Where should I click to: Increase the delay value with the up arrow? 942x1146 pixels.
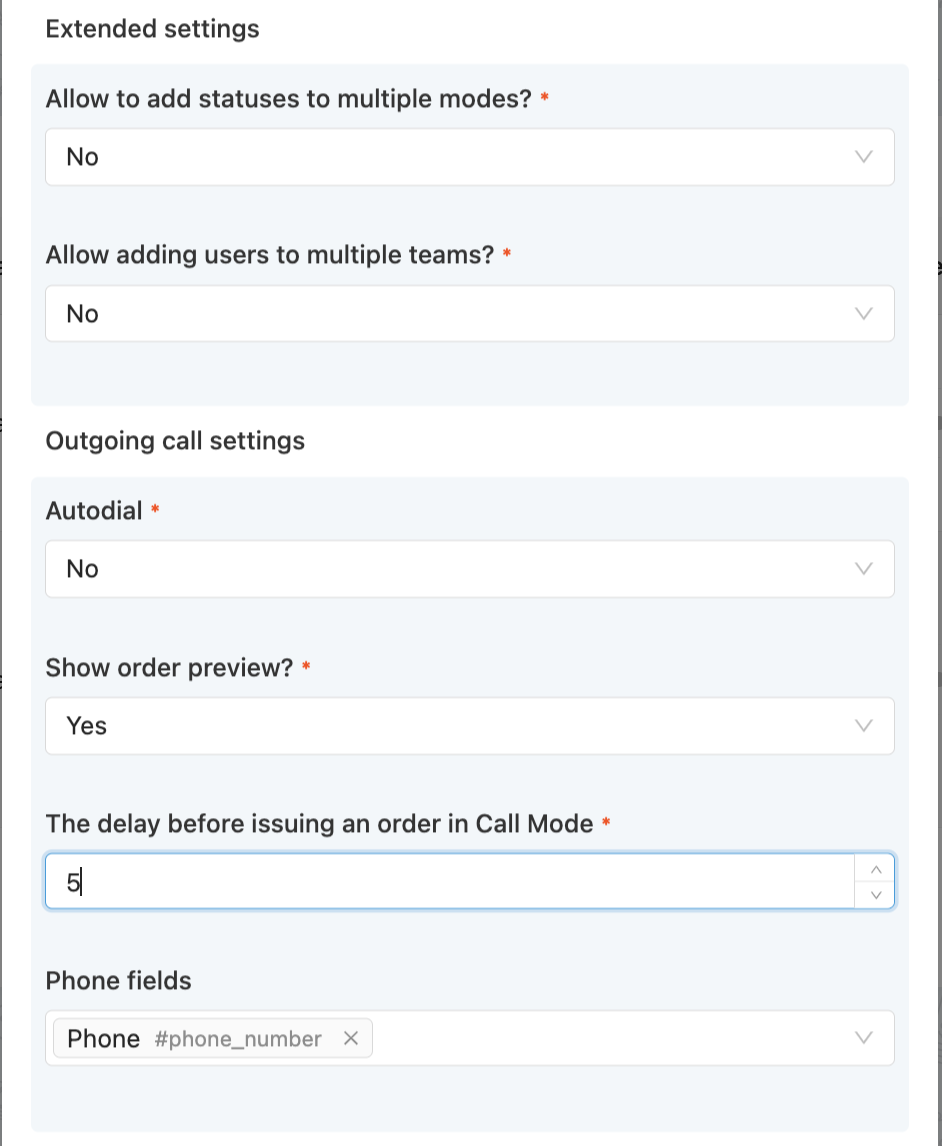tap(875, 870)
